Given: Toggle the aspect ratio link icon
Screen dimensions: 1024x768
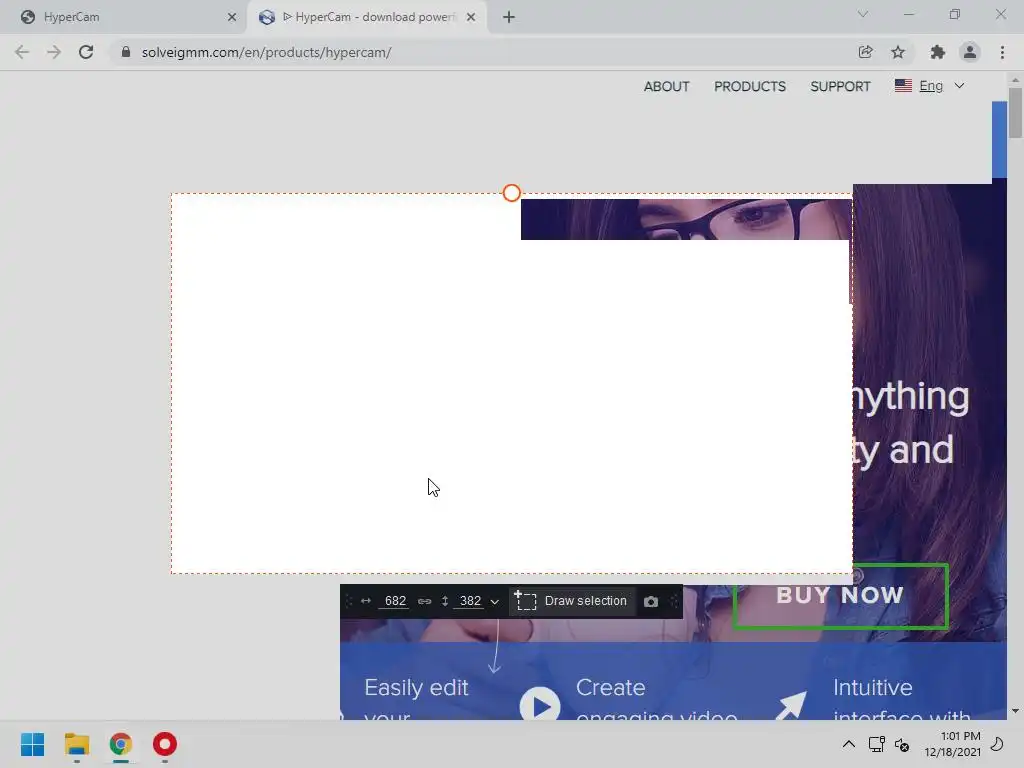Looking at the screenshot, I should [x=424, y=601].
